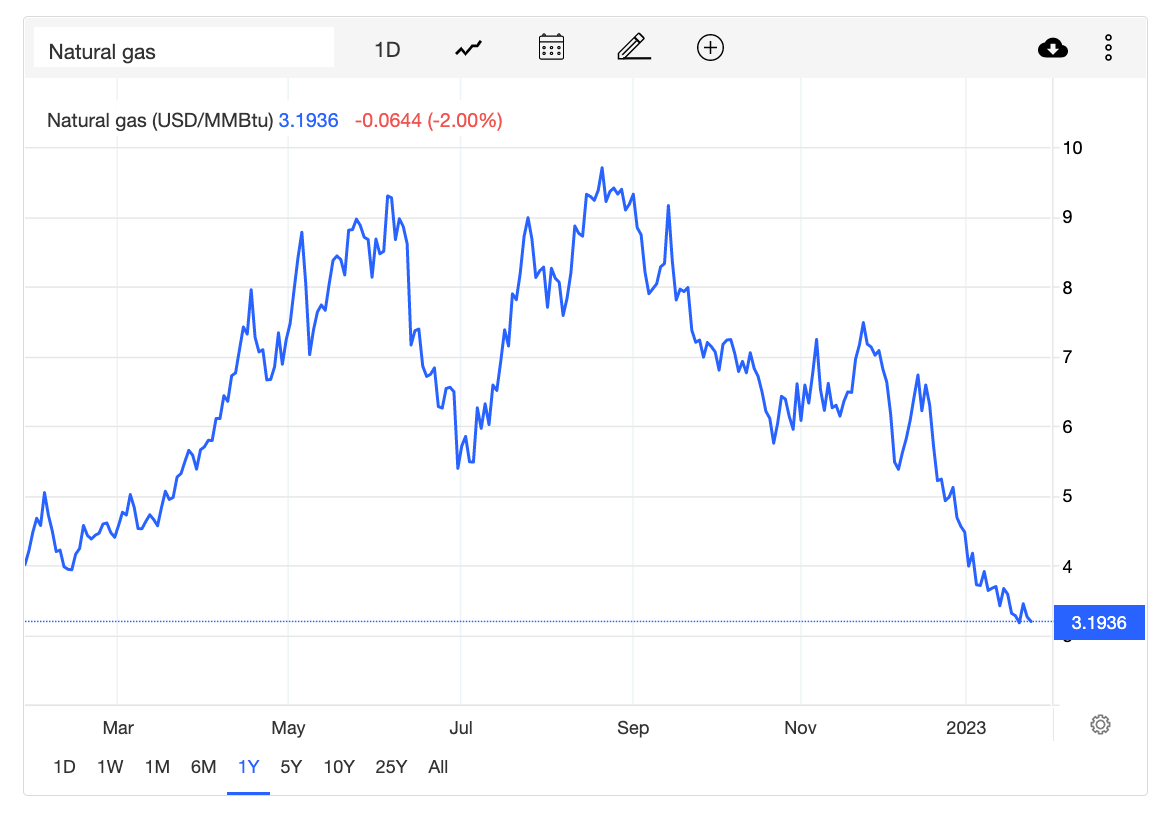Add comparison with the plus circle icon
This screenshot has width=1172, height=820.
(710, 48)
